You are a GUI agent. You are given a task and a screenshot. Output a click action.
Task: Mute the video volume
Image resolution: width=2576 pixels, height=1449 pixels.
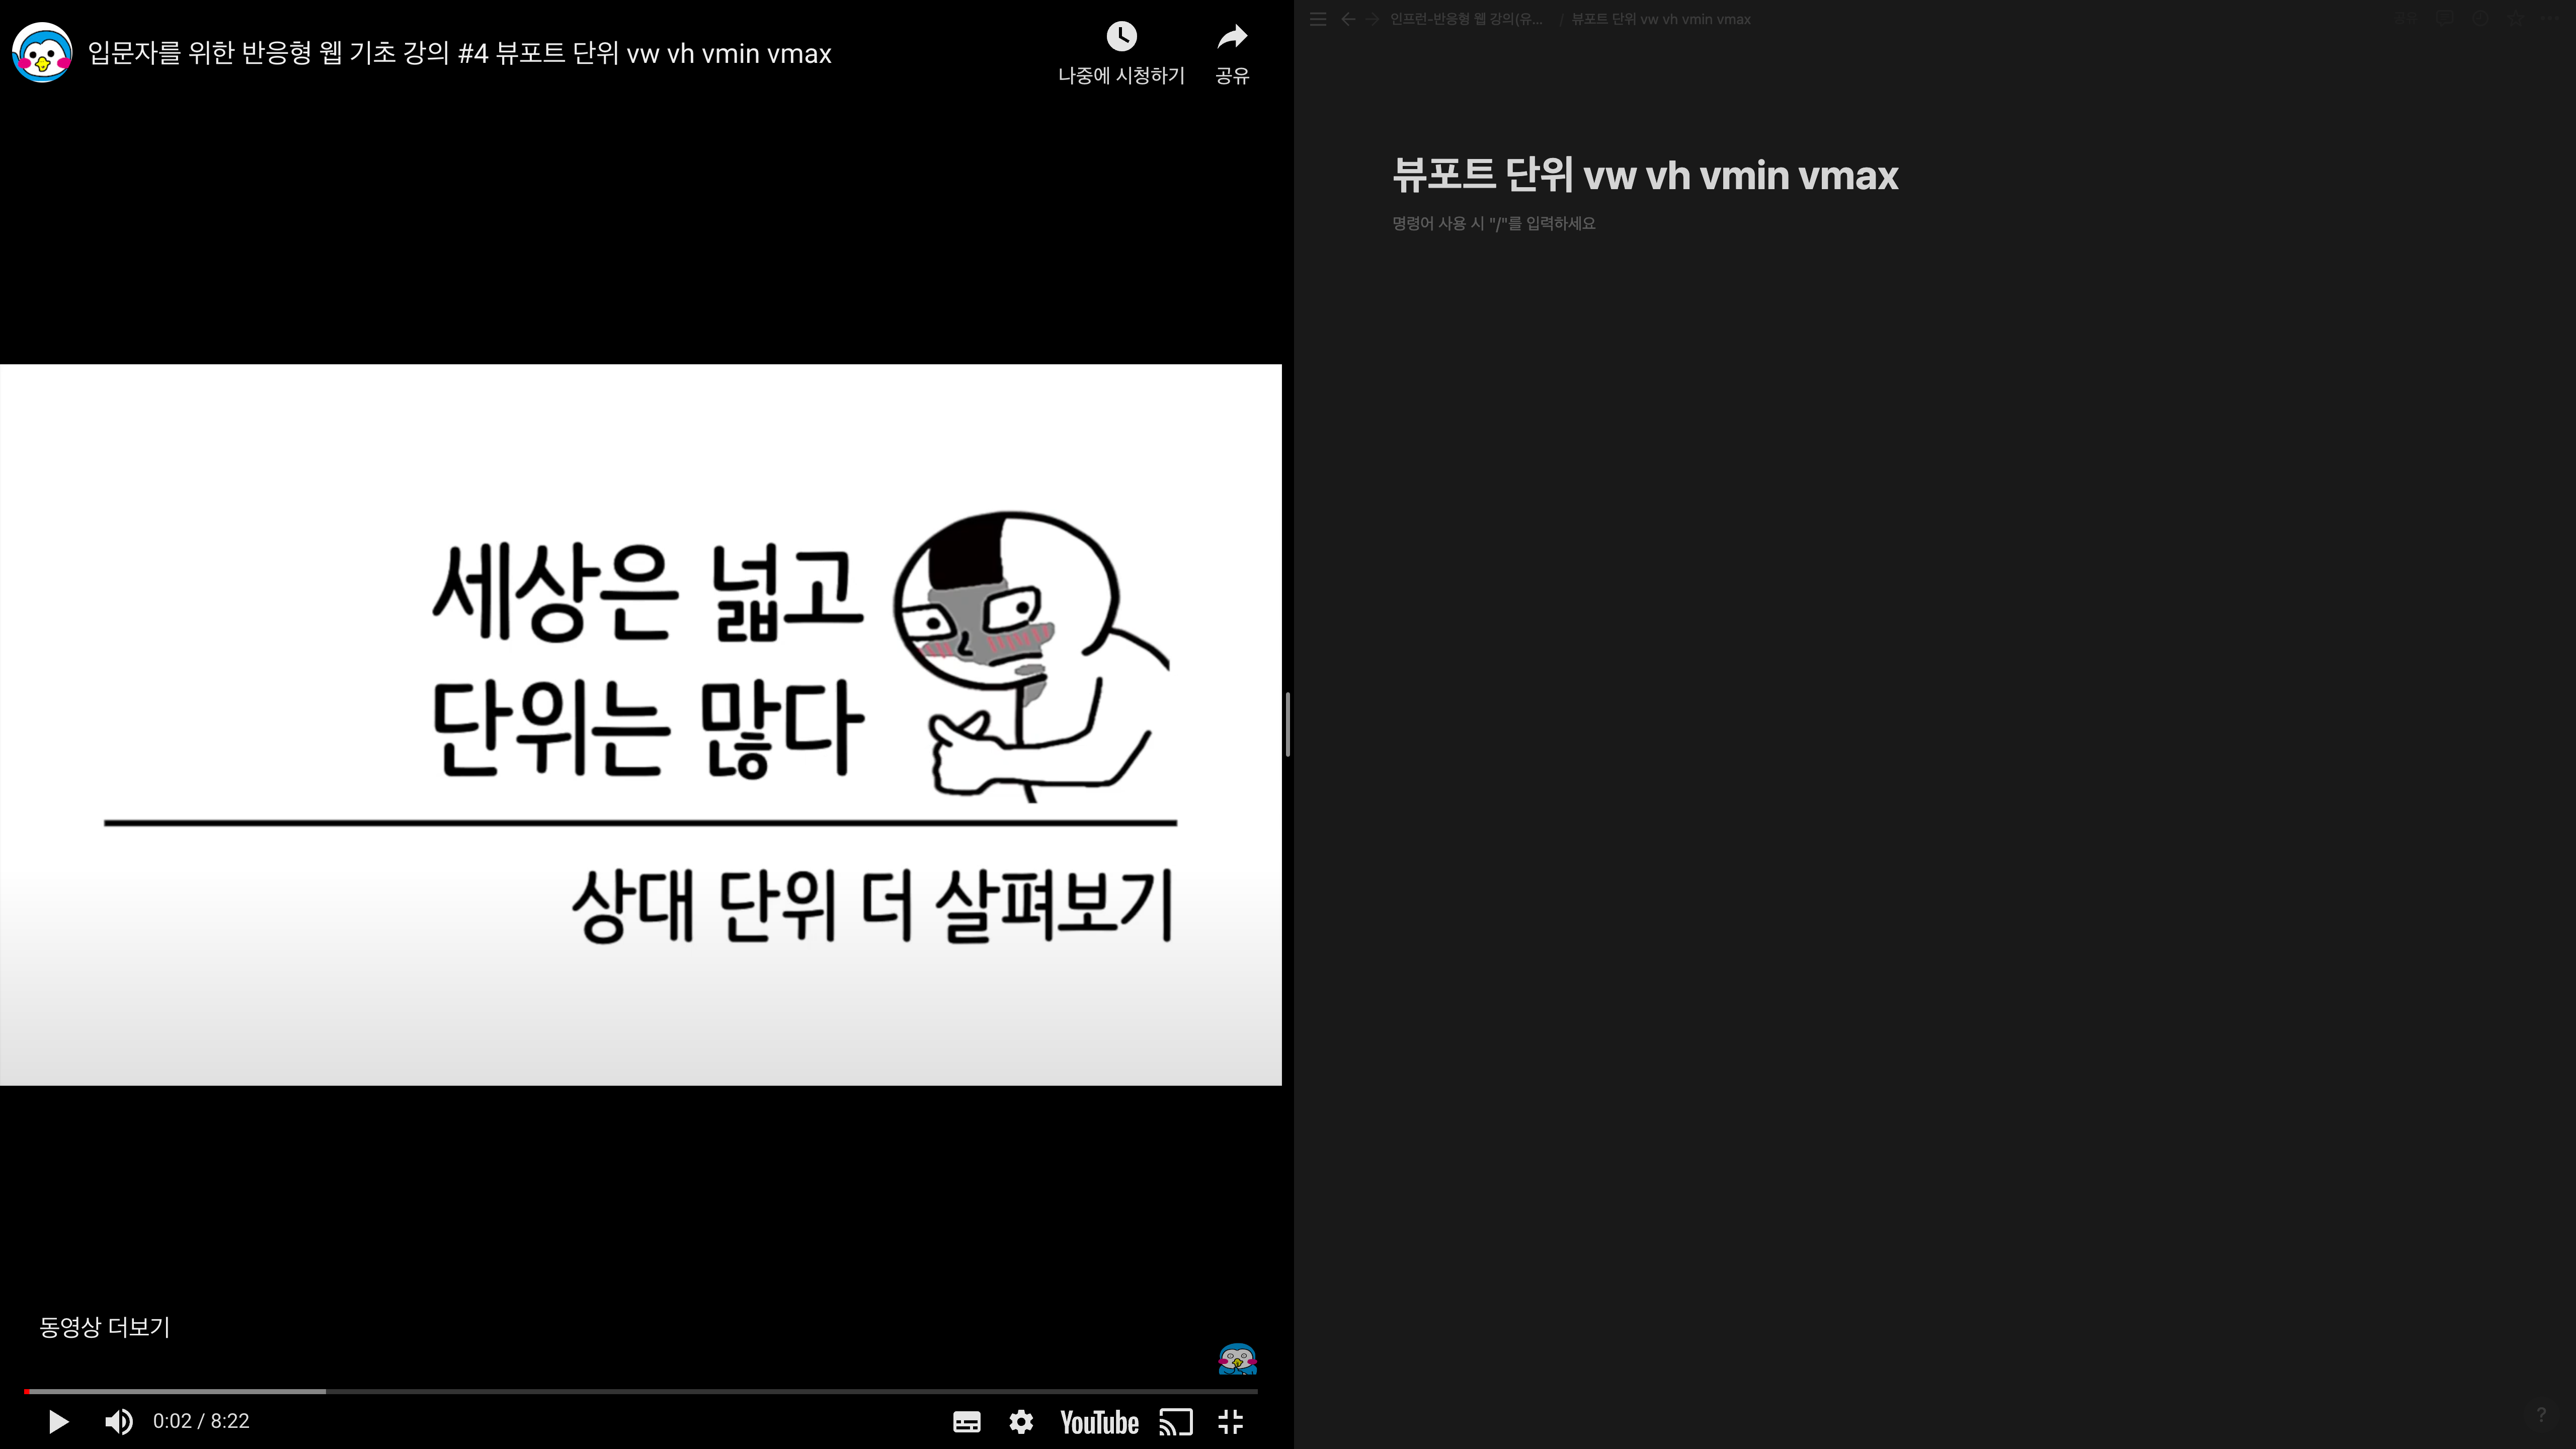click(x=119, y=1421)
